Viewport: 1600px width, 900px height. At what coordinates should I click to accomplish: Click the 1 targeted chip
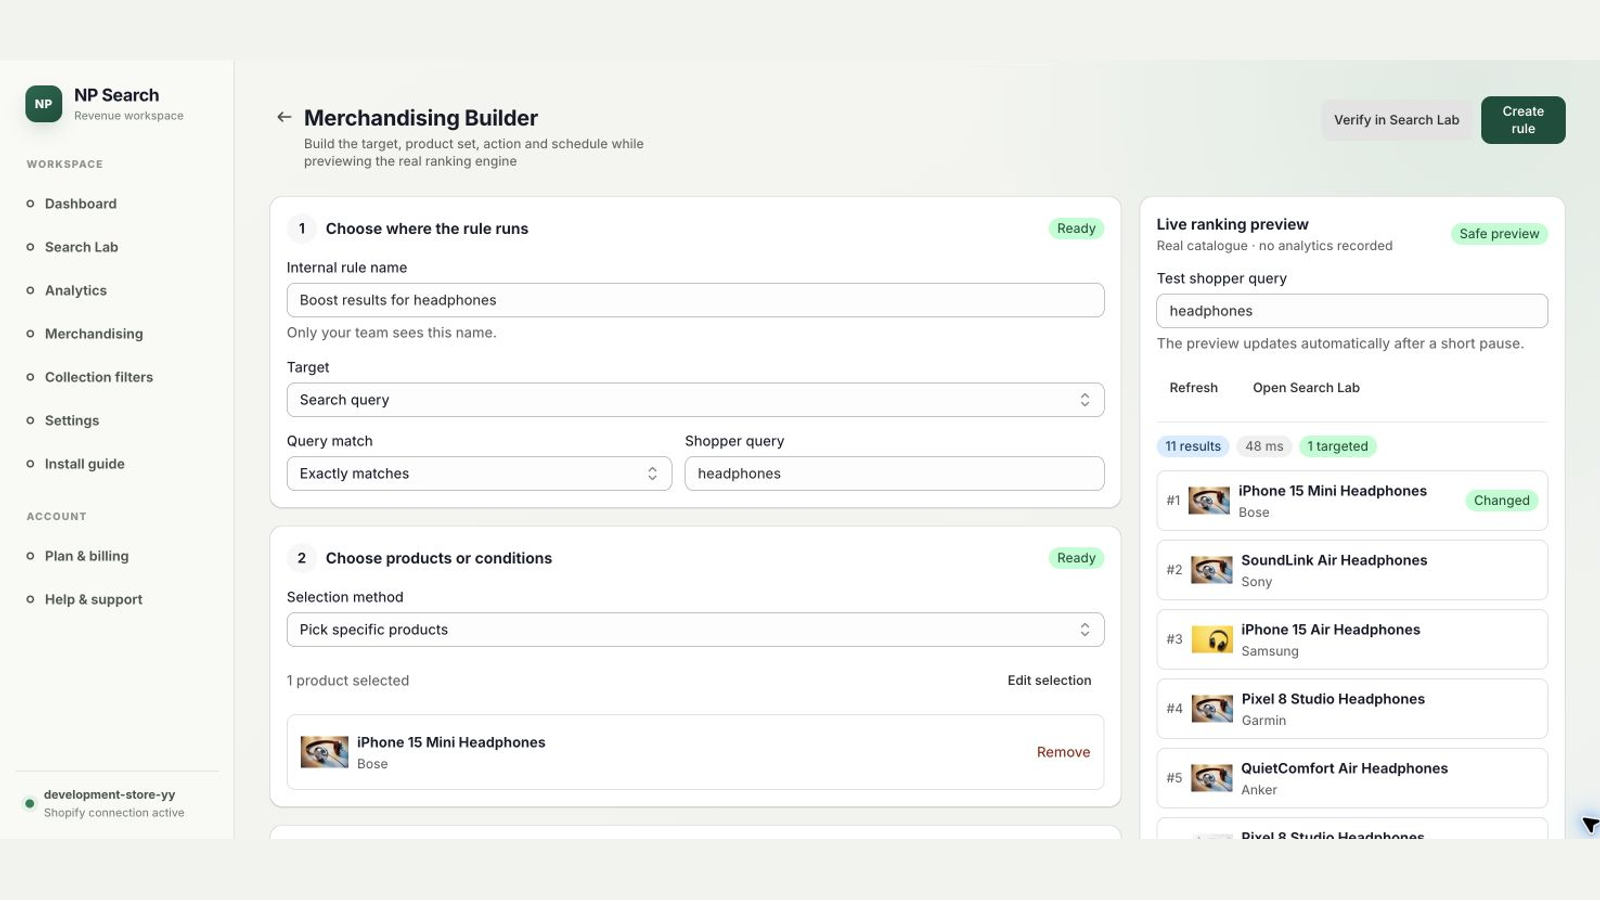[x=1337, y=447]
